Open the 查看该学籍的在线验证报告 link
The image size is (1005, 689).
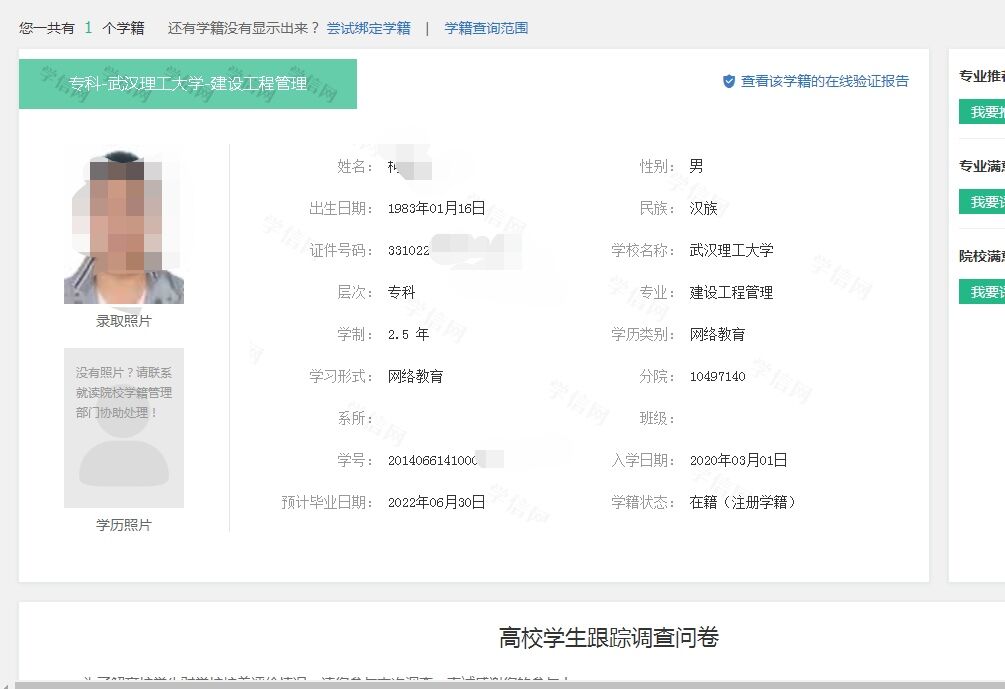pyautogui.click(x=824, y=81)
